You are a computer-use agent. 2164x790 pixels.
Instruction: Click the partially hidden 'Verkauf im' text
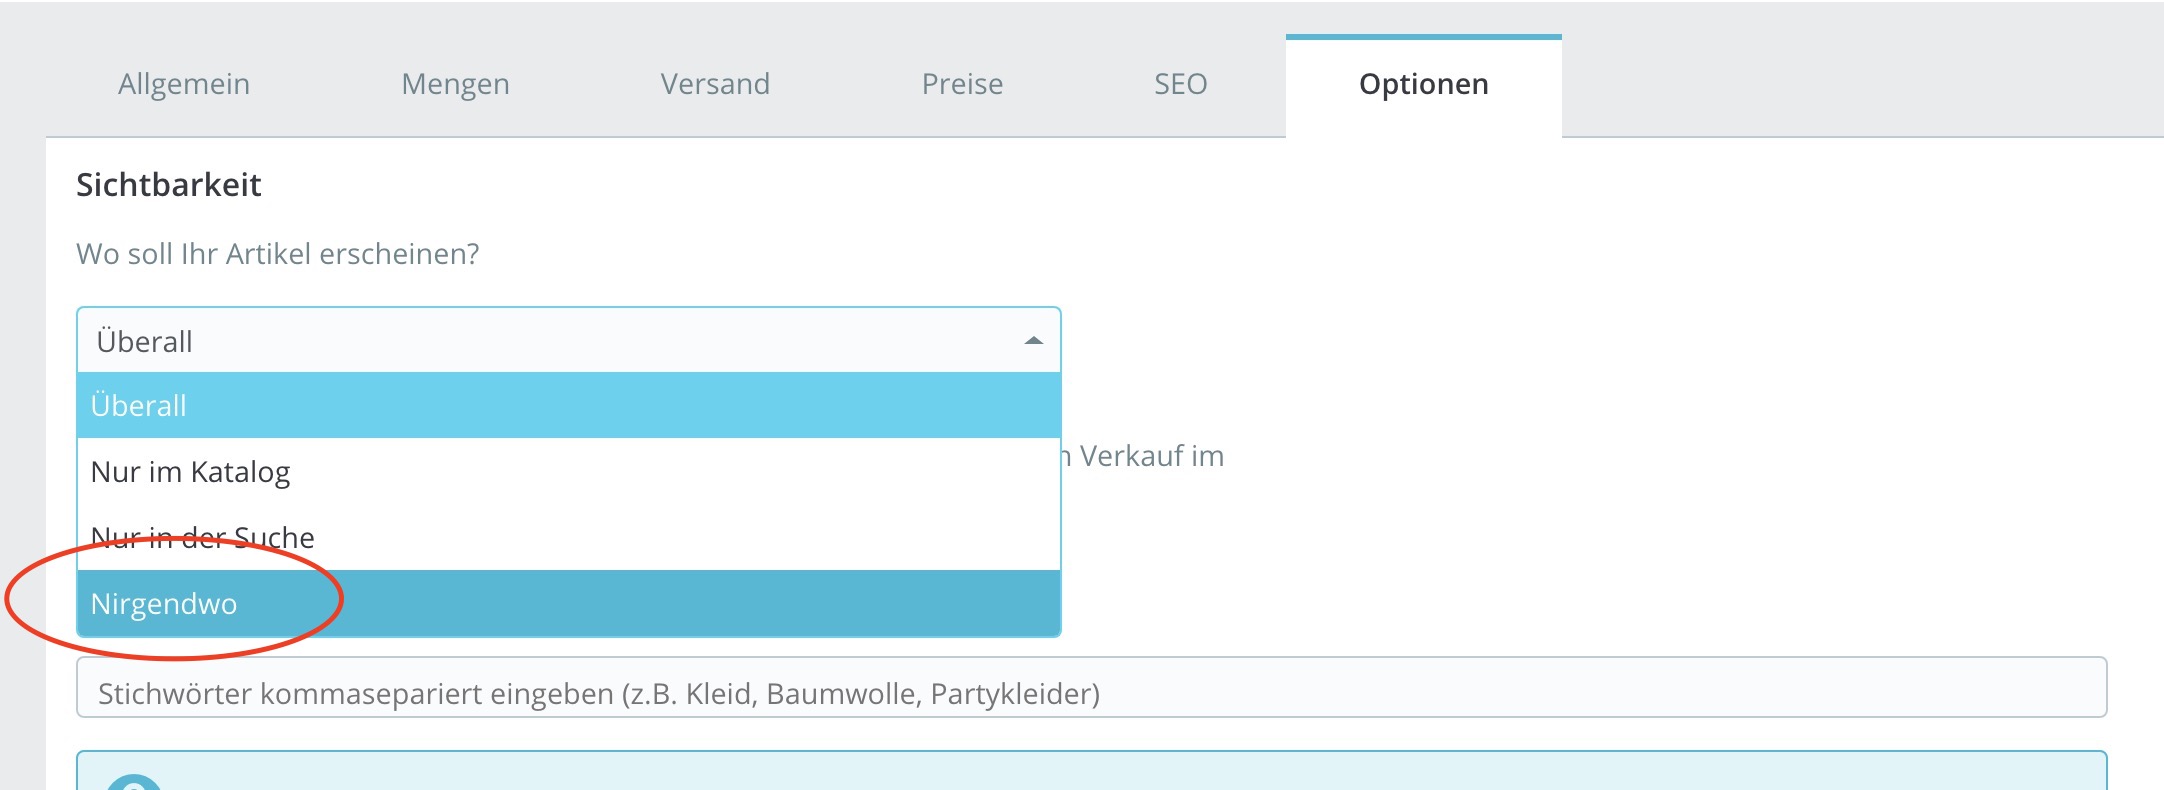click(x=1150, y=456)
